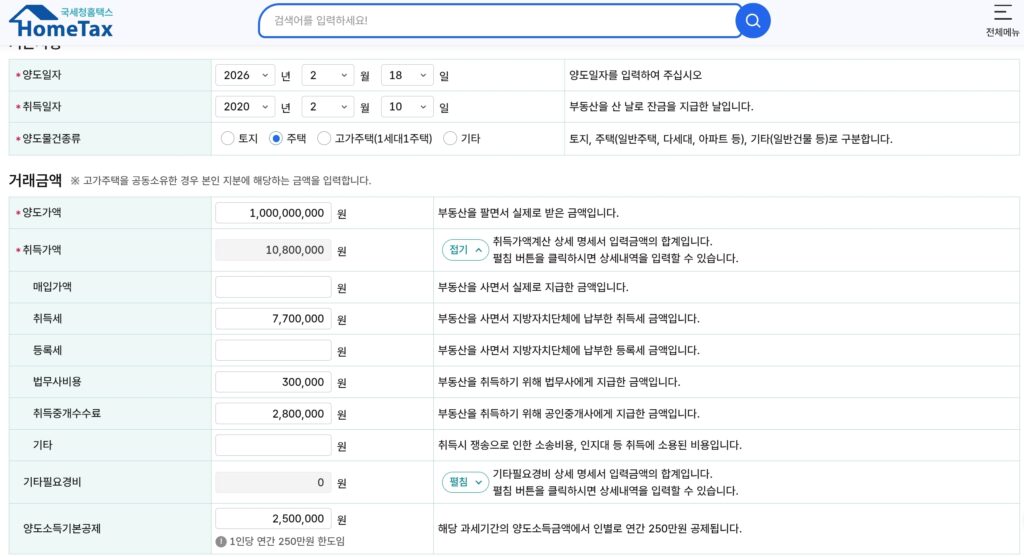Collapse 취득가액 details with 접기 button
The height and width of the screenshot is (557, 1024).
465,250
